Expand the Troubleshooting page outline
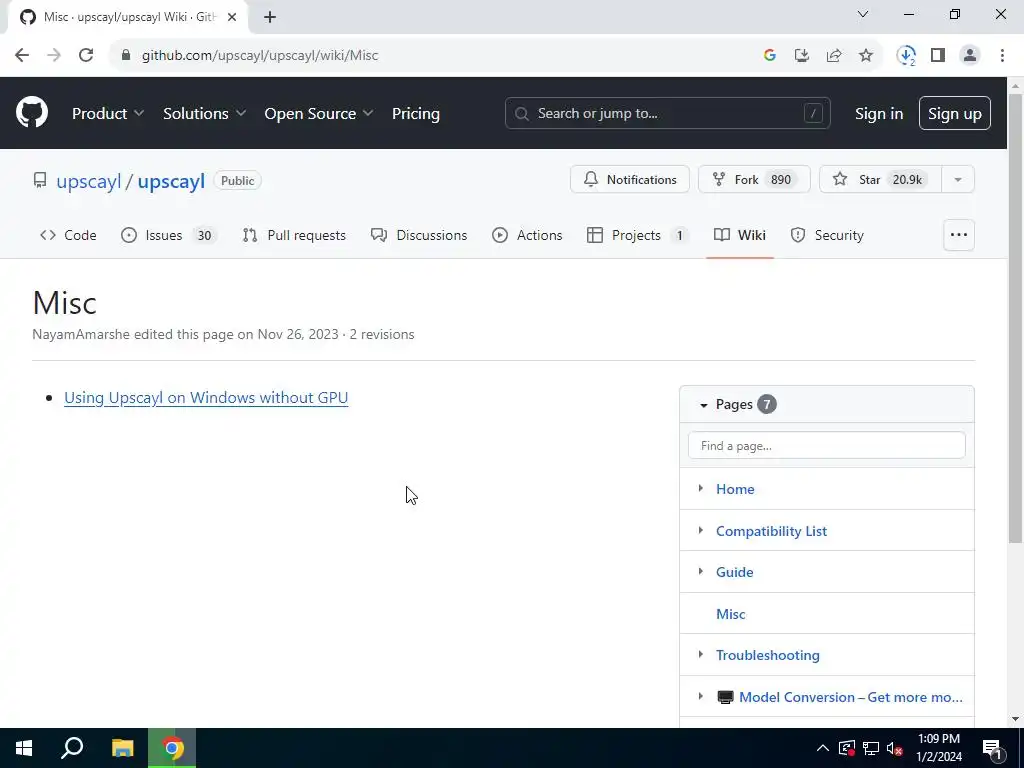Image resolution: width=1024 pixels, height=768 pixels. pos(701,654)
